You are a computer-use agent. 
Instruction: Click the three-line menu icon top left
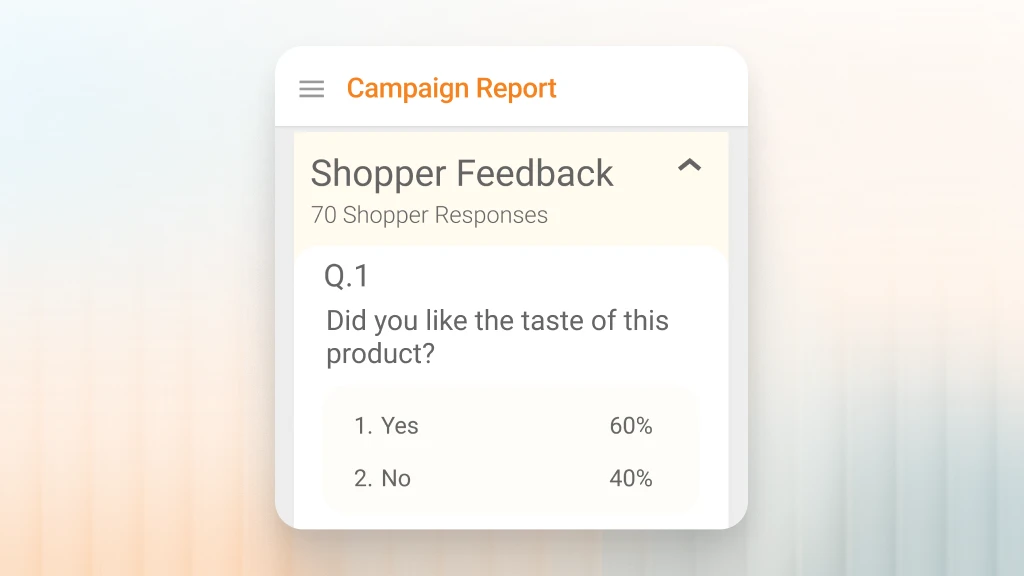311,88
